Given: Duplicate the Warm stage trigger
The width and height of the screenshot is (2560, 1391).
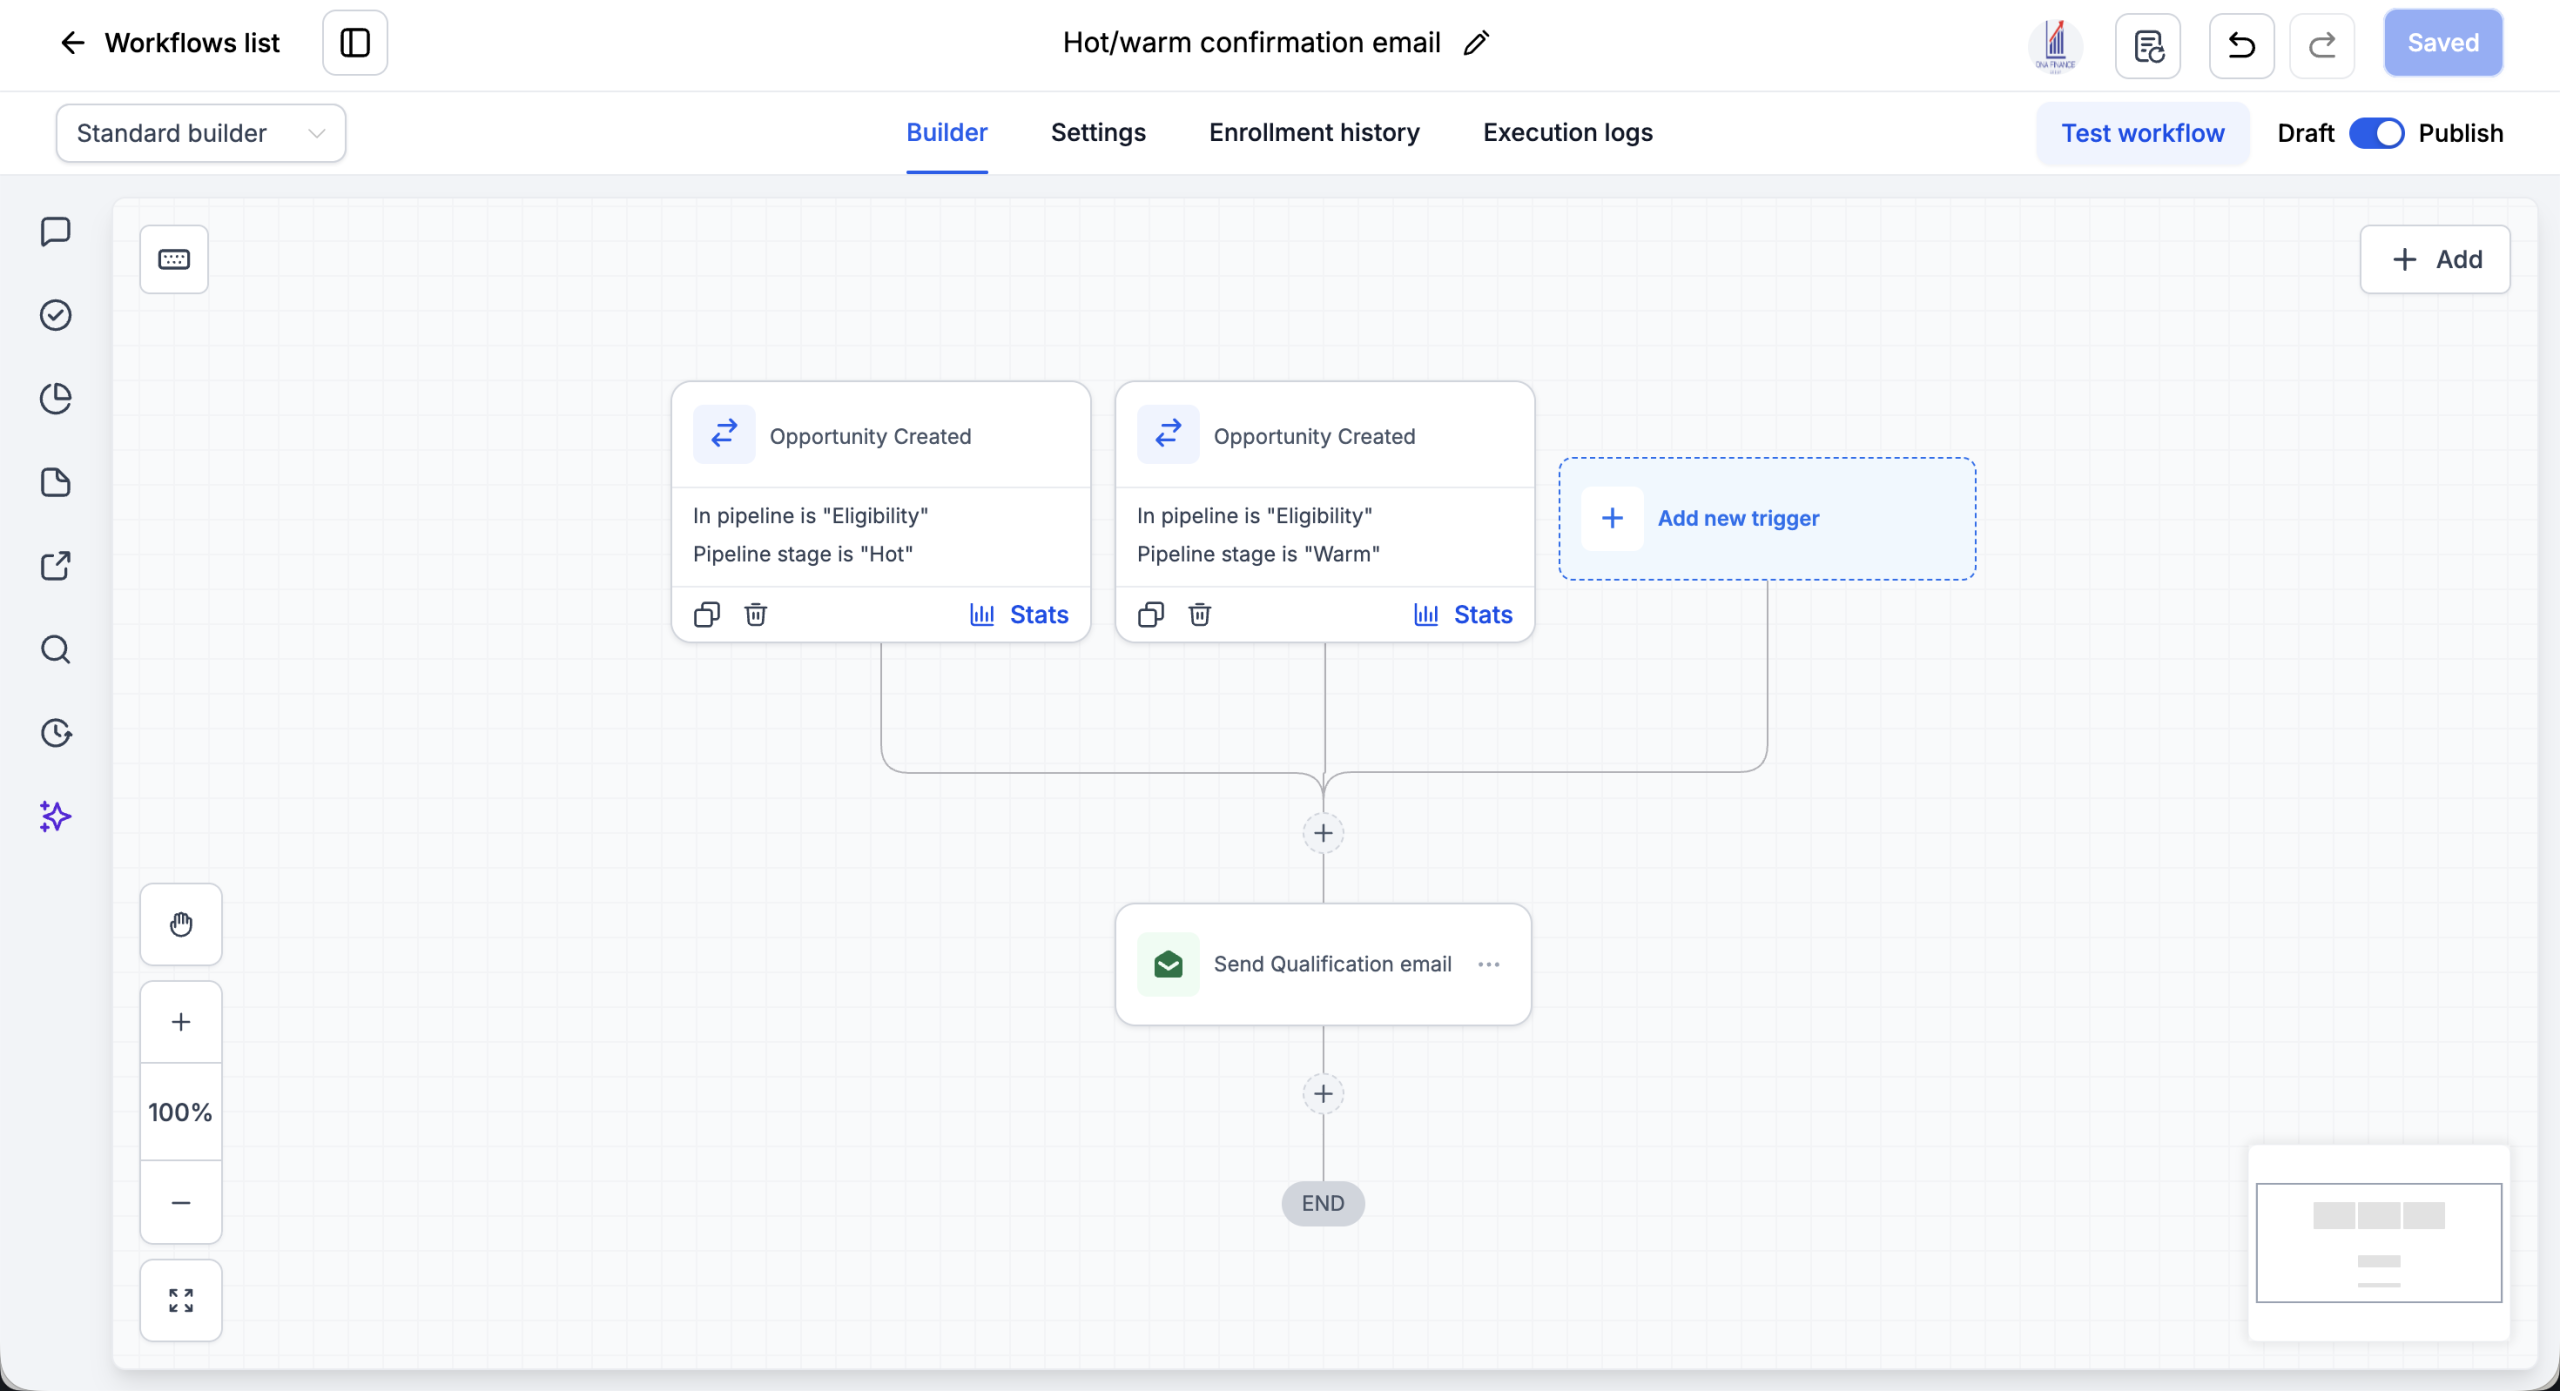Looking at the screenshot, I should (1151, 614).
